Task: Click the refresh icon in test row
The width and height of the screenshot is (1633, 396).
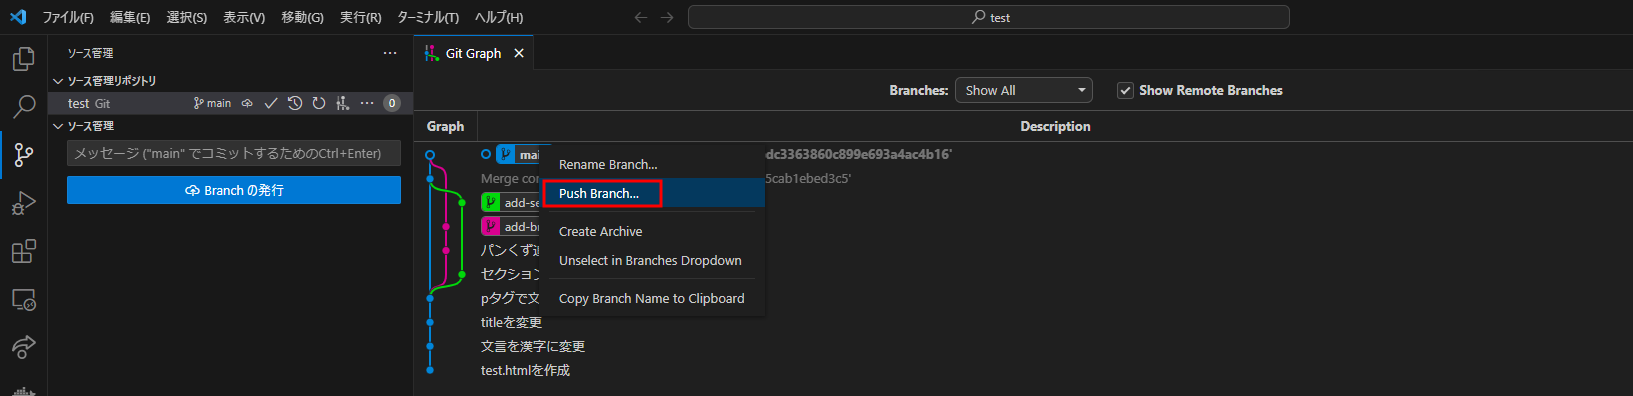Action: pos(319,103)
